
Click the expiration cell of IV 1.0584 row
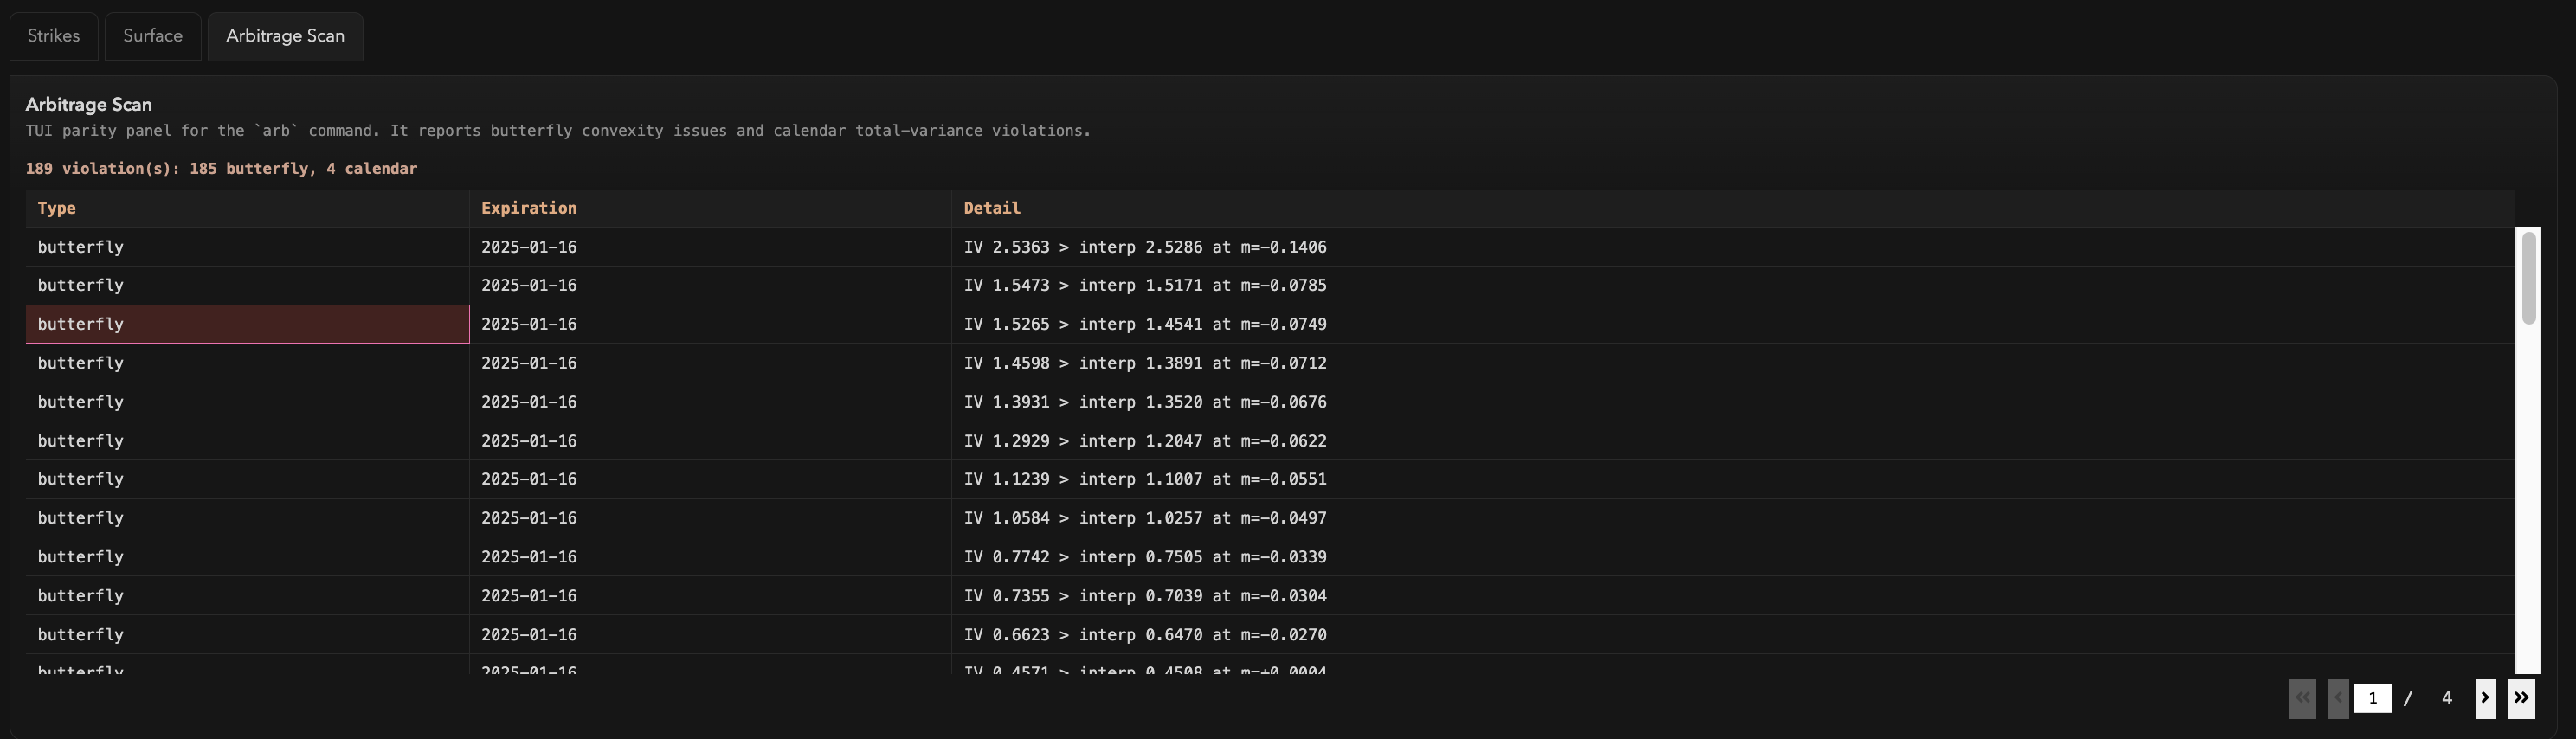529,518
